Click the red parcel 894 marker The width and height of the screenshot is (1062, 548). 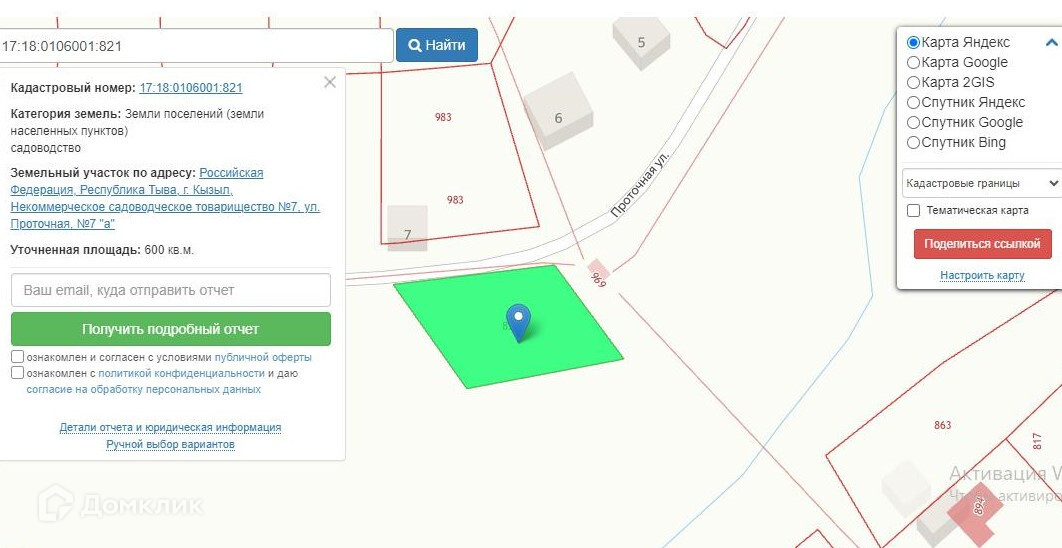tap(977, 507)
